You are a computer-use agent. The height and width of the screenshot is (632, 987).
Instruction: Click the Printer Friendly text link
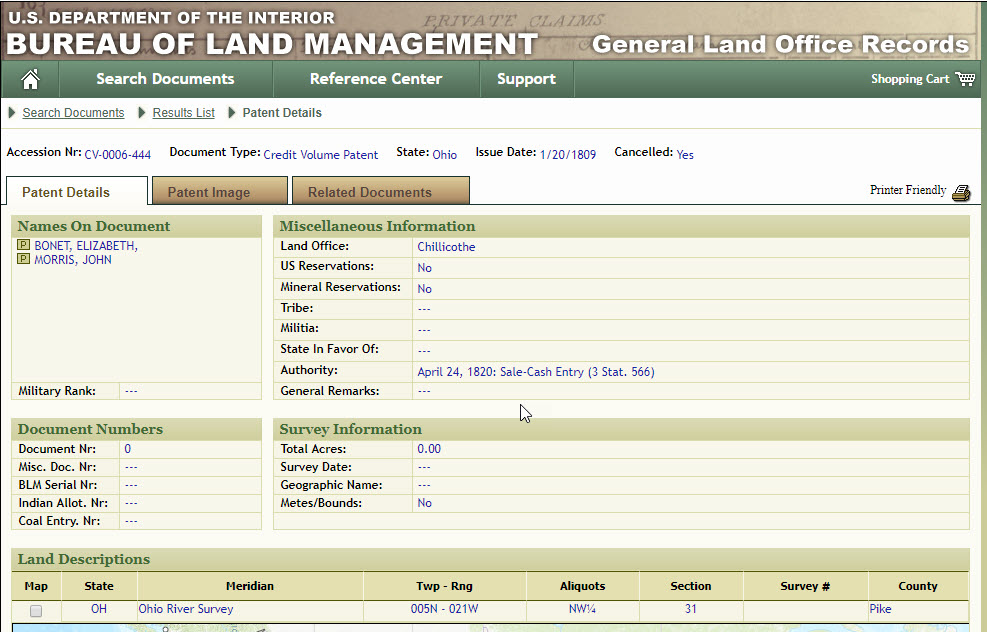(908, 190)
